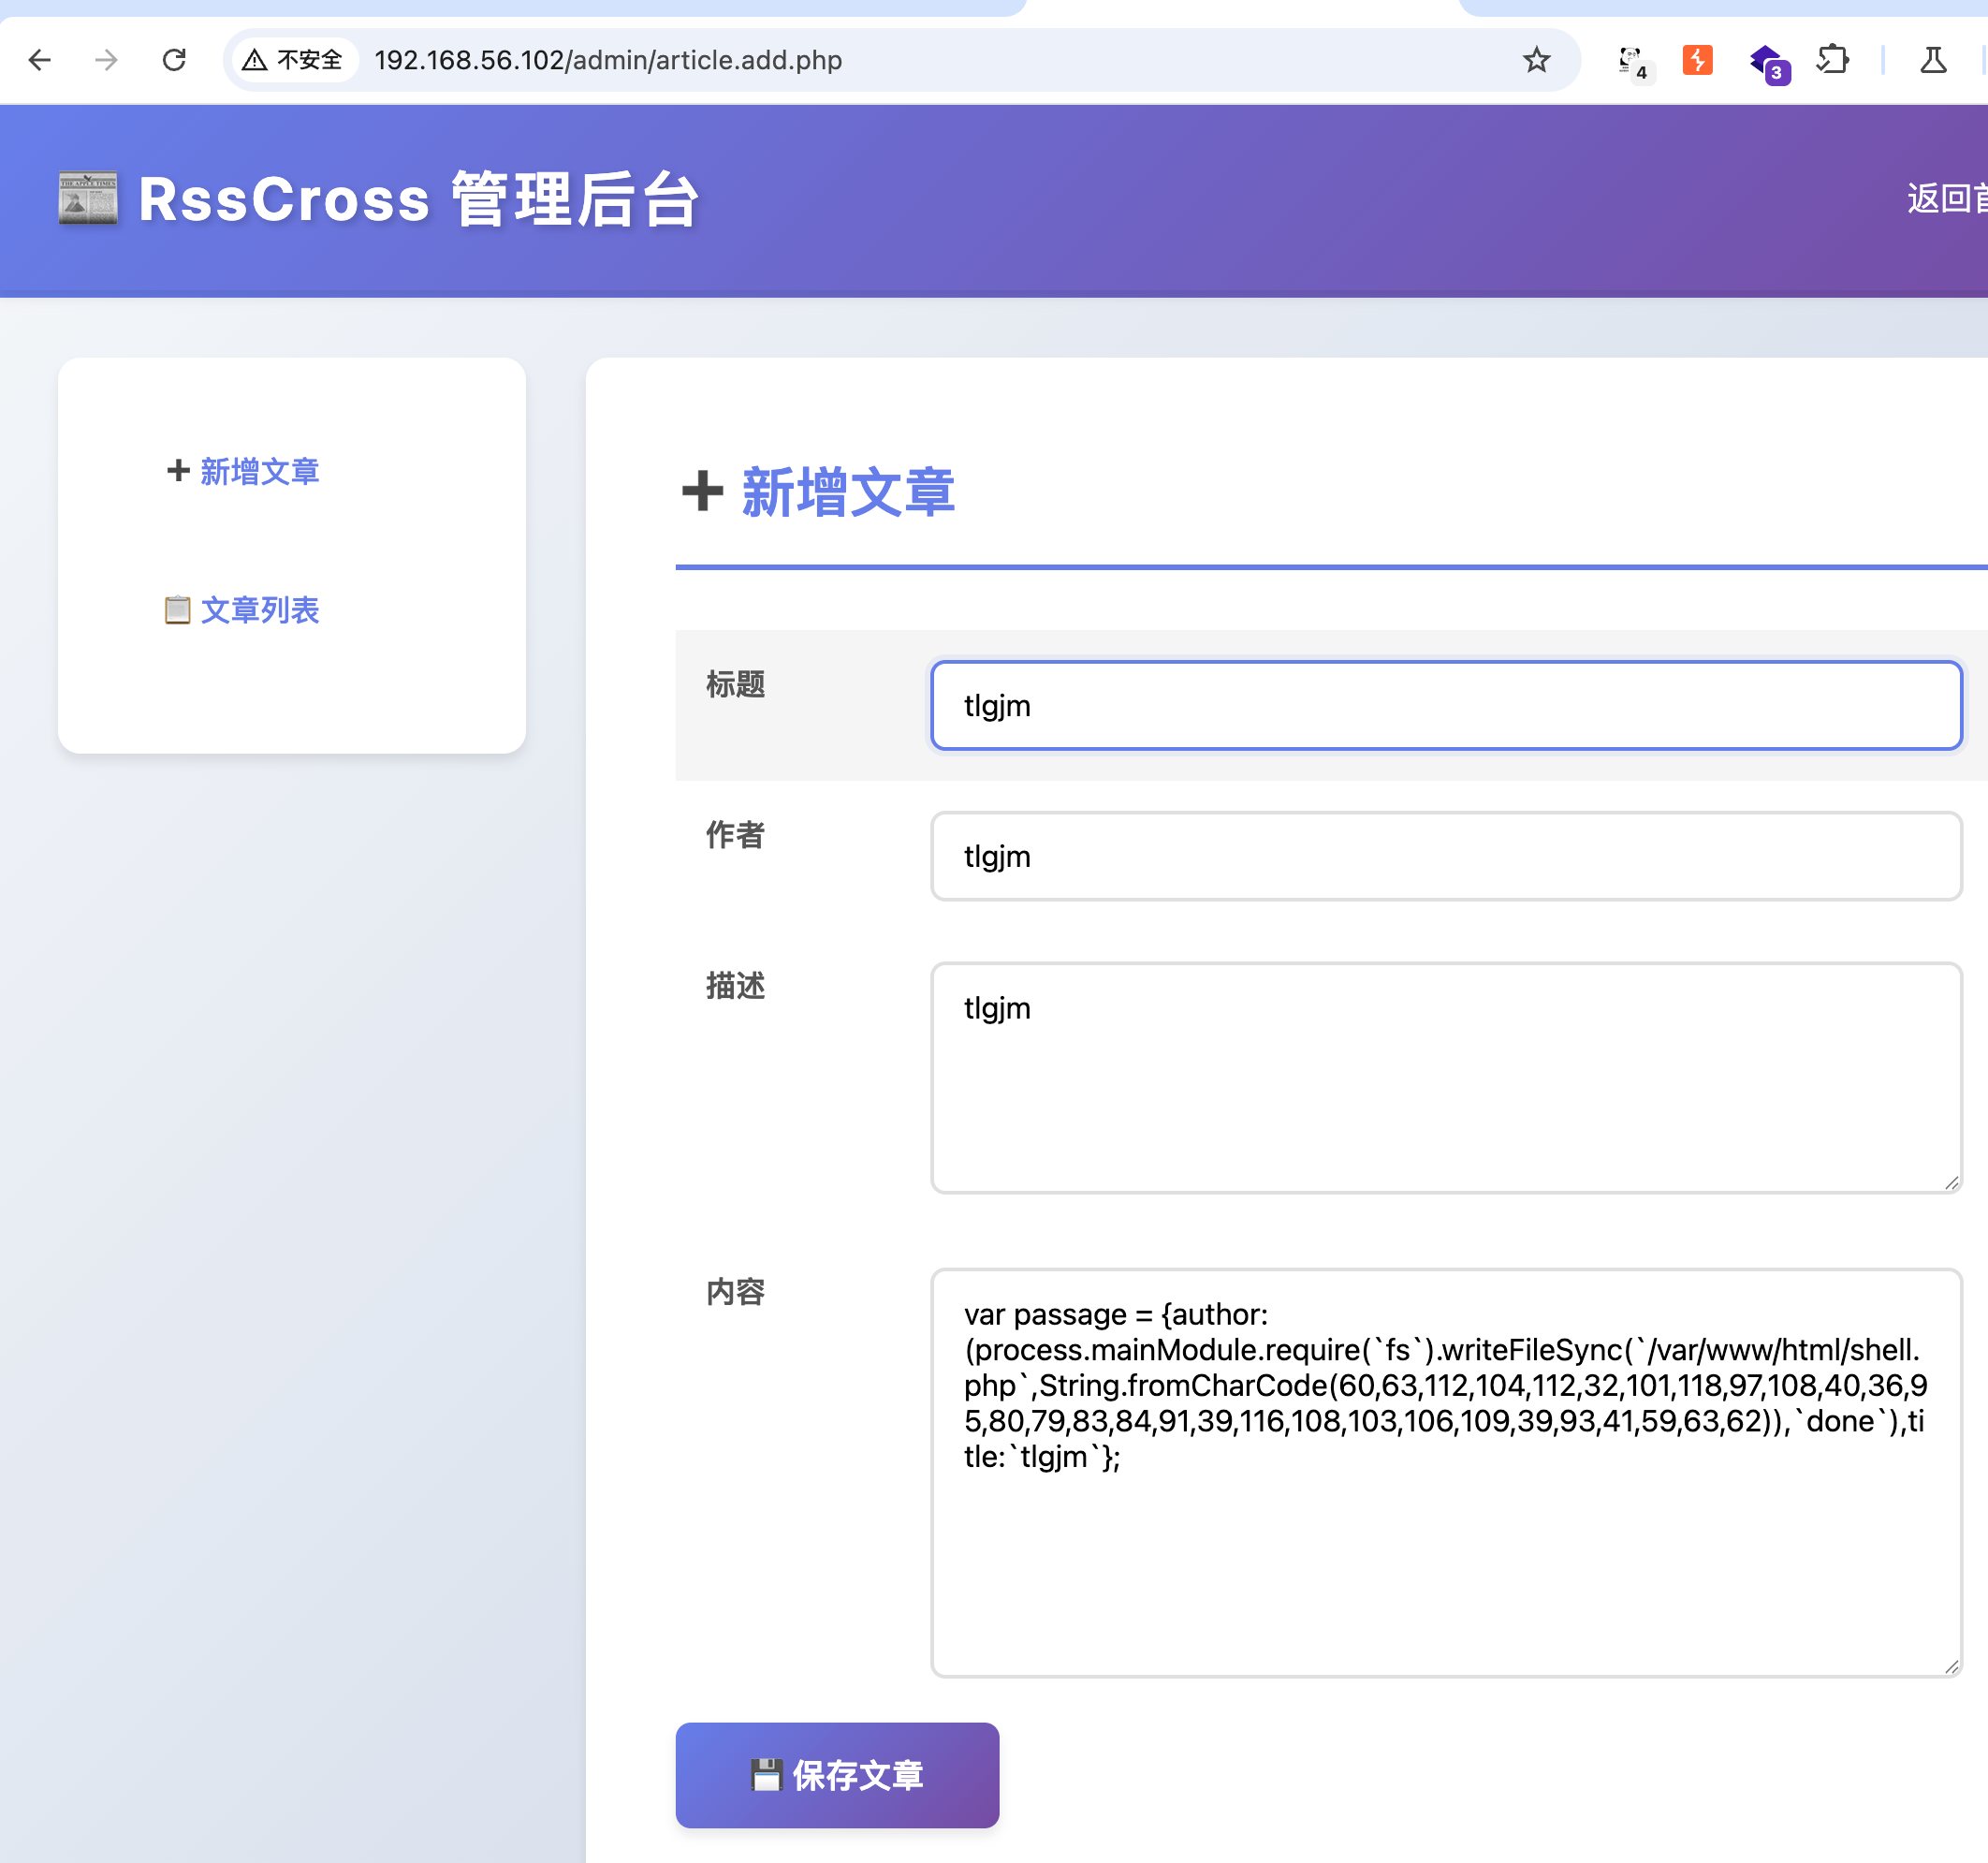The height and width of the screenshot is (1863, 1988).
Task: Click the translate extension icon with badge 4
Action: pyautogui.click(x=1630, y=62)
